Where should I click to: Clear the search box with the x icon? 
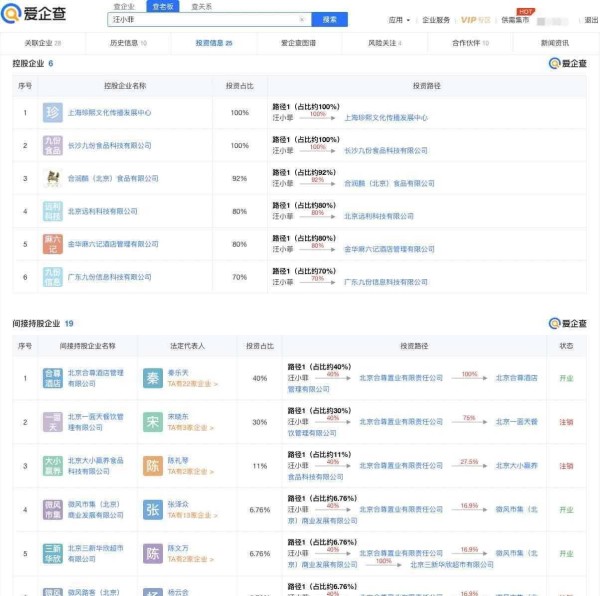point(302,20)
